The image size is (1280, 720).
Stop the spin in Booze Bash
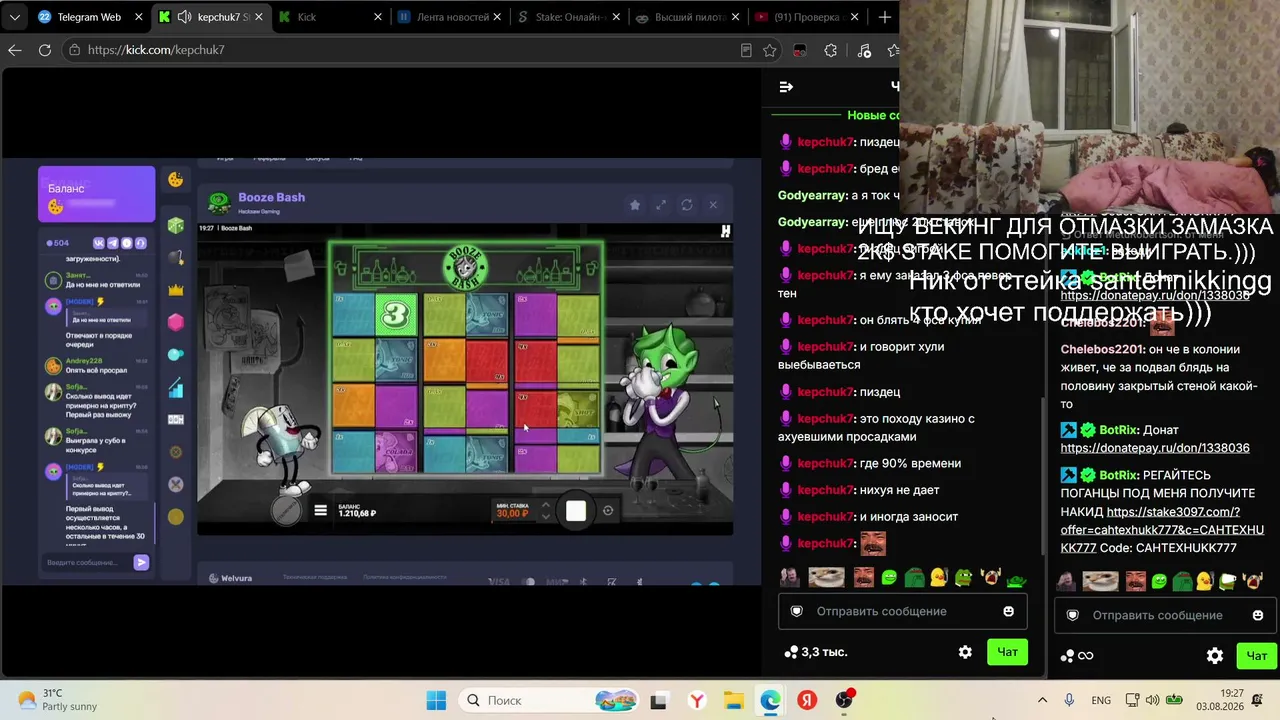(576, 511)
